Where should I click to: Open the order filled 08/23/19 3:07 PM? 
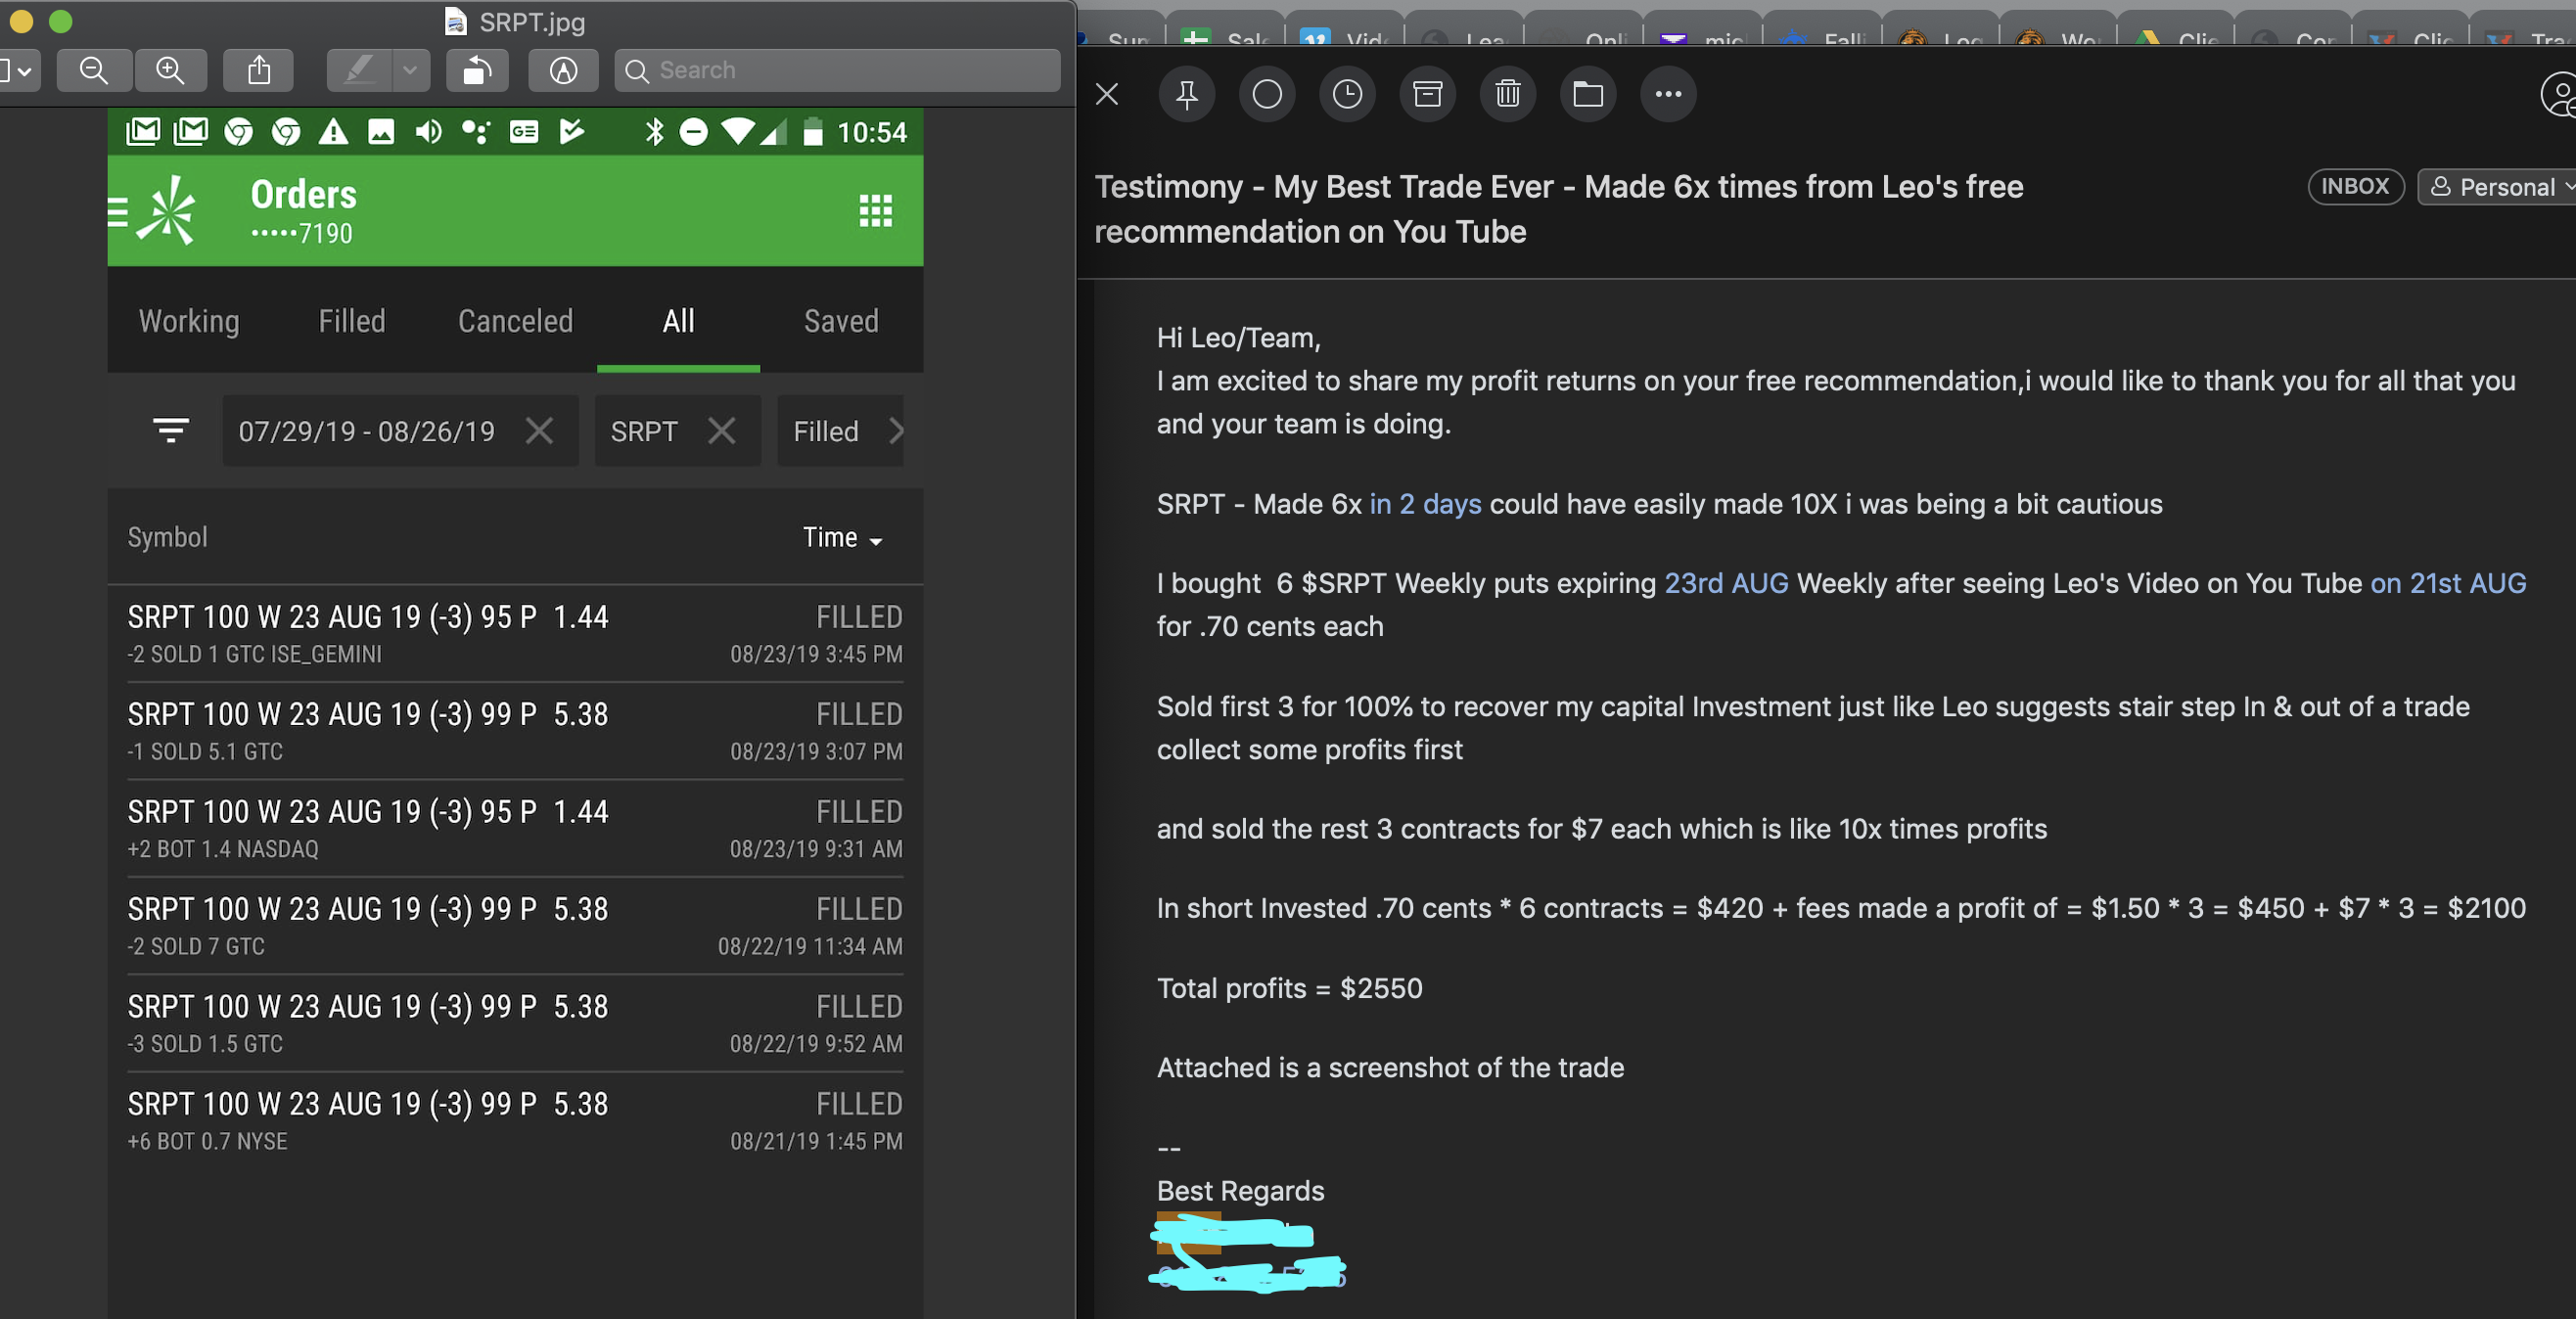[515, 731]
